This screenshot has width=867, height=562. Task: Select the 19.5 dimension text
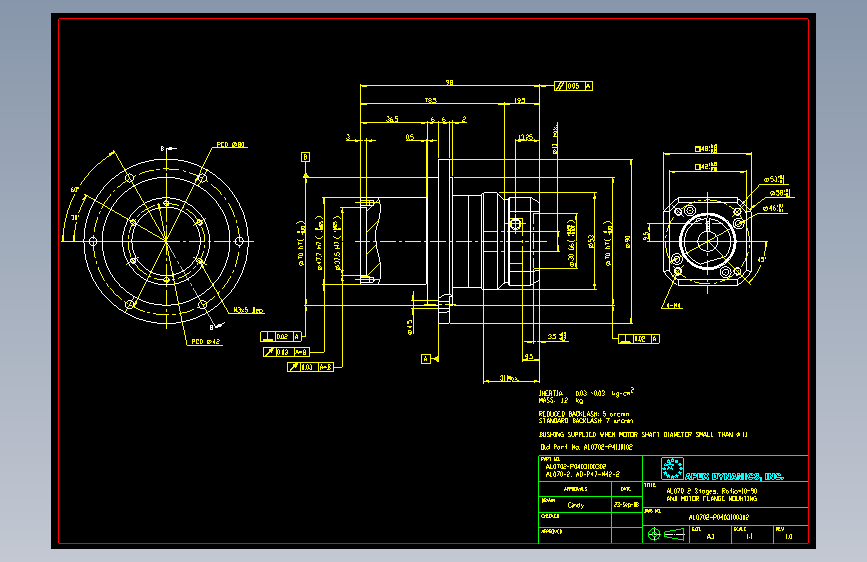click(x=520, y=101)
